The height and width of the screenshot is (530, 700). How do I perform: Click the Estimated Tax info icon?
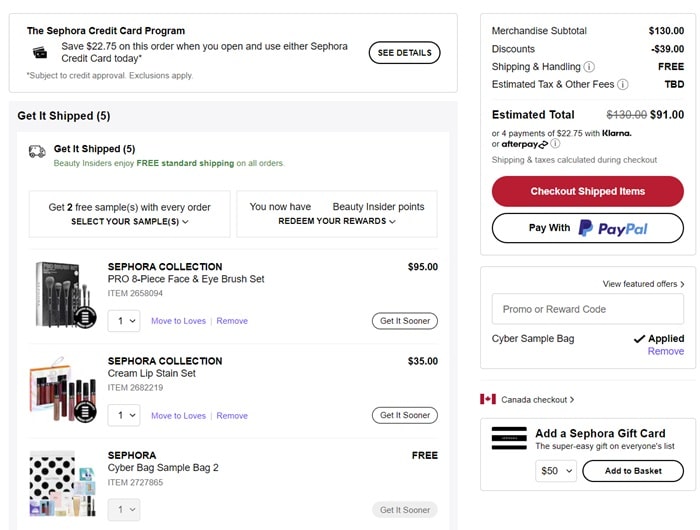[623, 85]
